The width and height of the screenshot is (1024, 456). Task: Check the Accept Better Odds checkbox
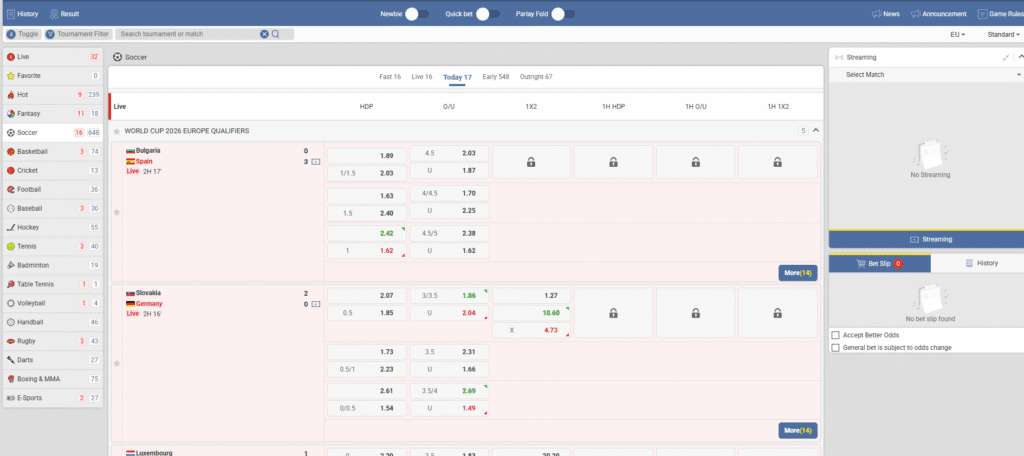click(x=836, y=335)
